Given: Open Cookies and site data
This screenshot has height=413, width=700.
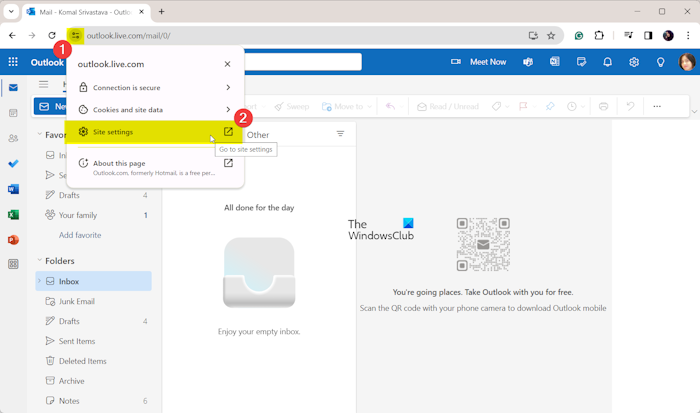Looking at the screenshot, I should [155, 109].
